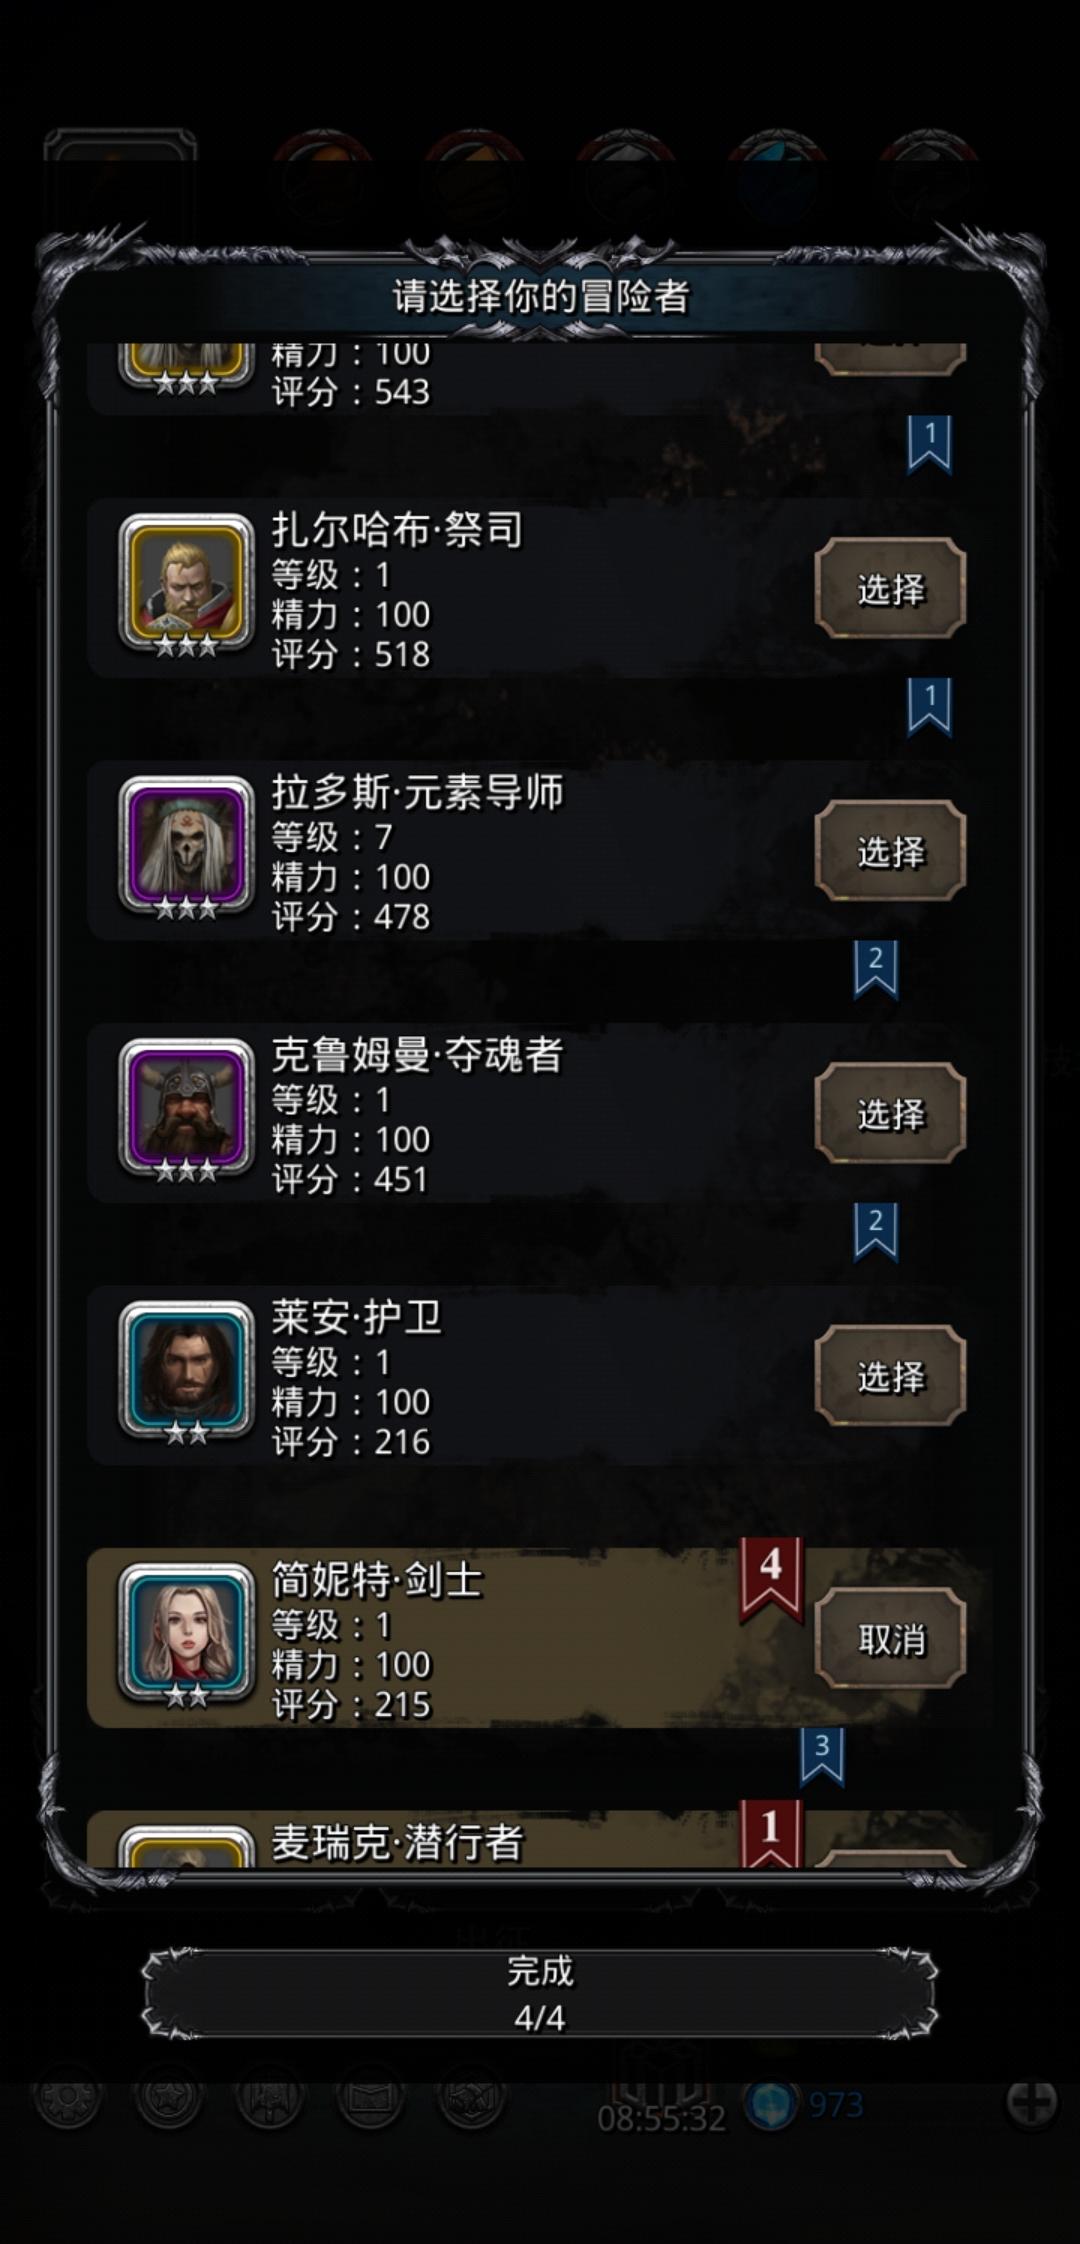
Task: Open 简妮特·剑士 portrait icon
Action: pyautogui.click(x=186, y=1634)
